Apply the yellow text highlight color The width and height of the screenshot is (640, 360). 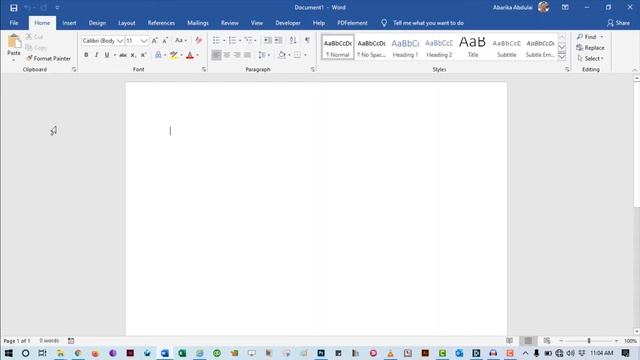(174, 55)
